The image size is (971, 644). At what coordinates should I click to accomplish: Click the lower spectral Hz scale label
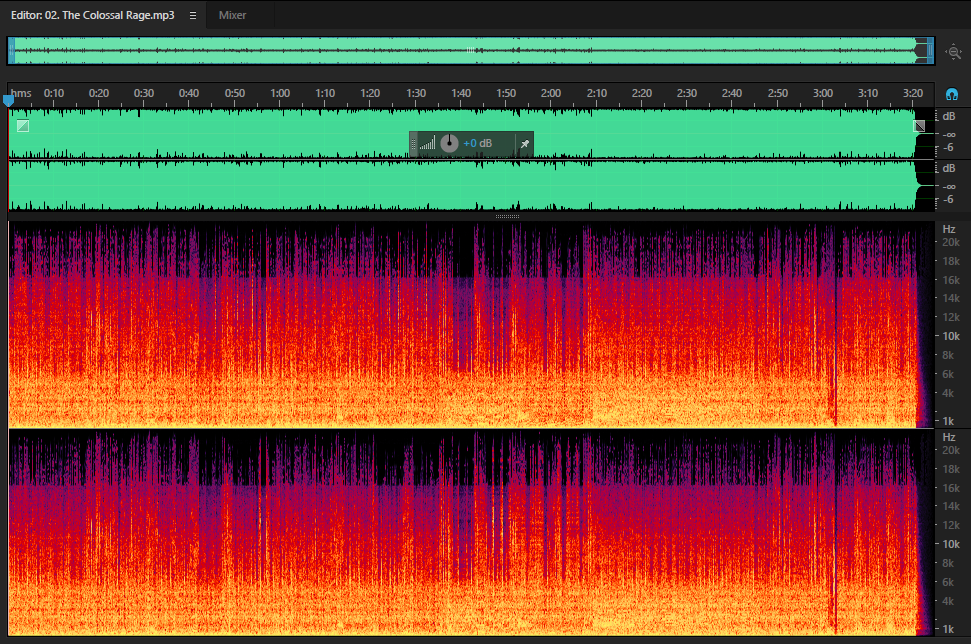pos(949,437)
